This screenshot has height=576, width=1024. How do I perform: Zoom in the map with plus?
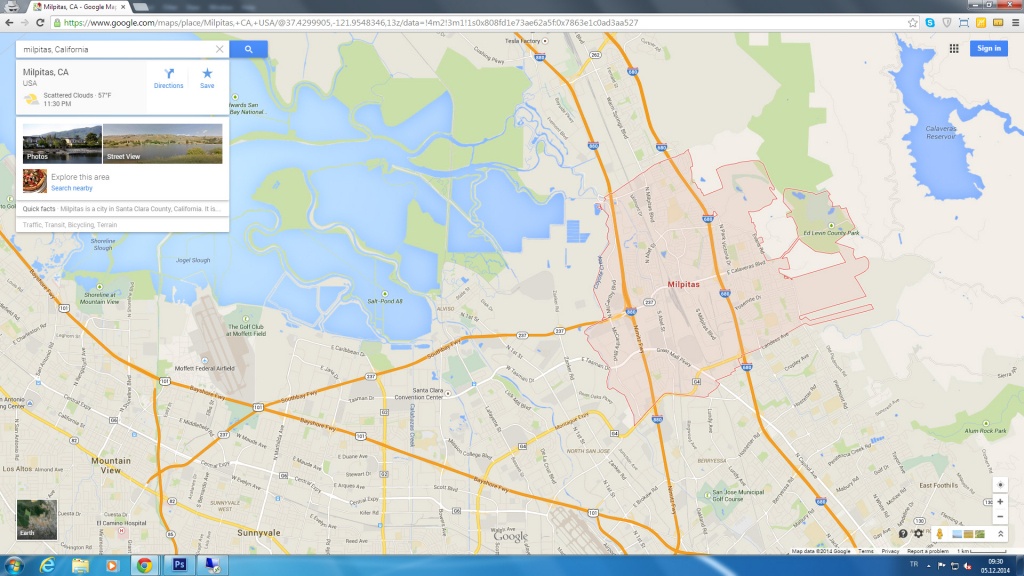[1000, 501]
